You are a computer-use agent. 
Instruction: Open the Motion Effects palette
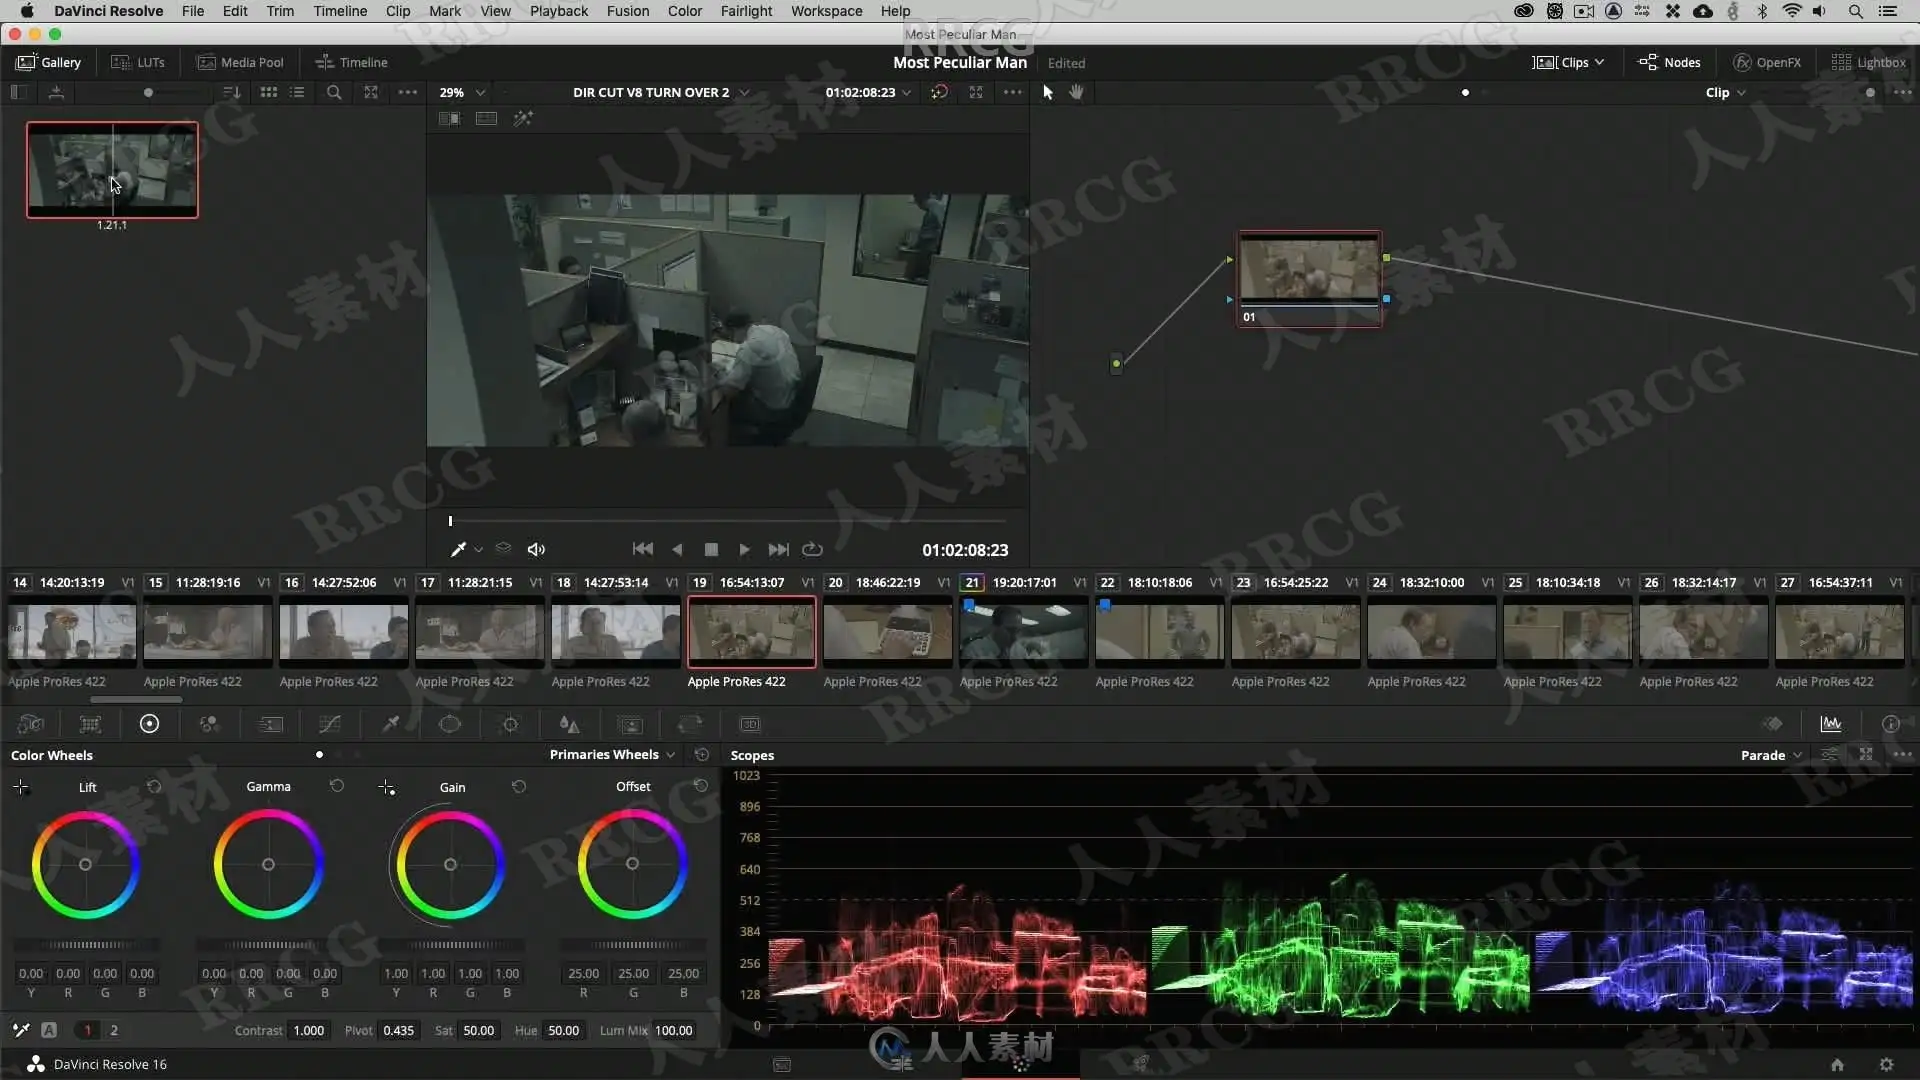(x=270, y=724)
